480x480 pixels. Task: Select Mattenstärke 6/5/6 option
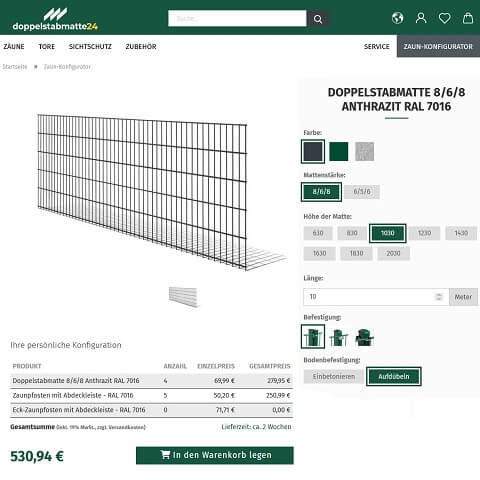[x=362, y=192]
